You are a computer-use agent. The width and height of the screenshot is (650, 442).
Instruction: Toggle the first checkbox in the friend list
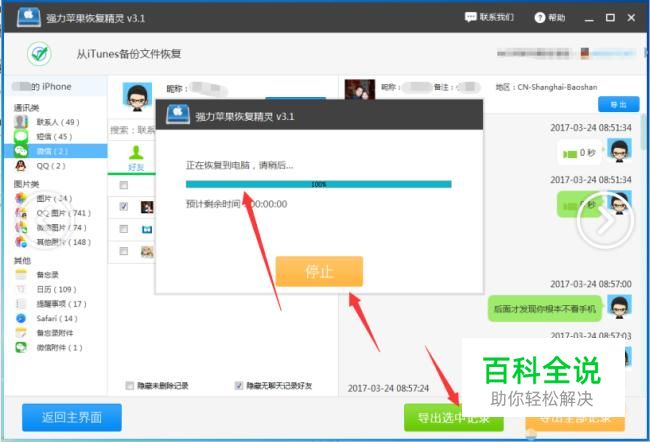(x=124, y=185)
